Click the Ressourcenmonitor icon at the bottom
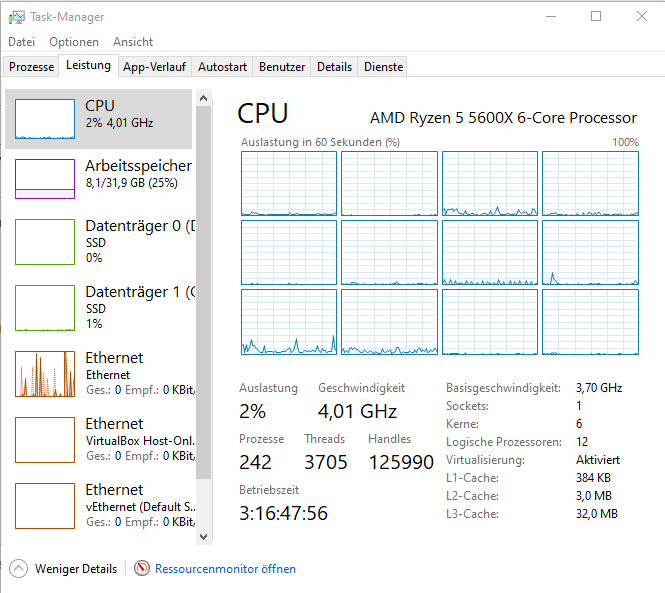This screenshot has height=593, width=665. 142,569
